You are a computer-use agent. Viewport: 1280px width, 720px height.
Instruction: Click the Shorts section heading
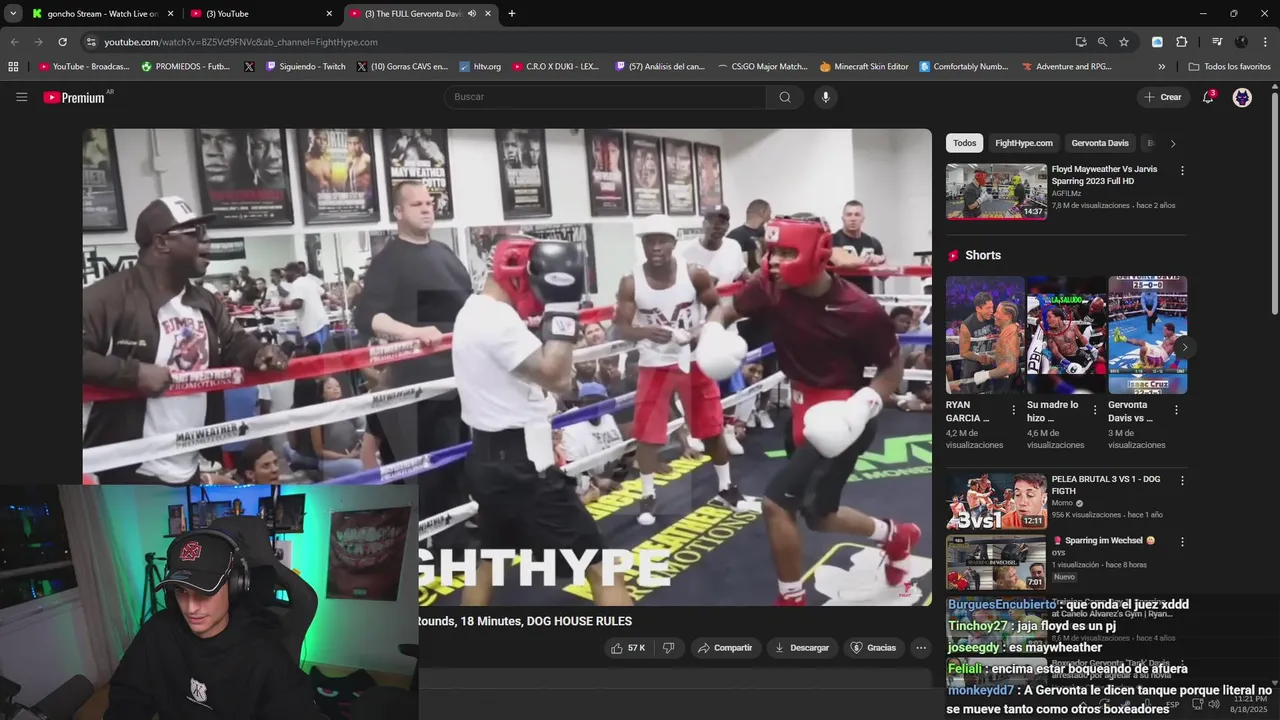[x=983, y=255]
